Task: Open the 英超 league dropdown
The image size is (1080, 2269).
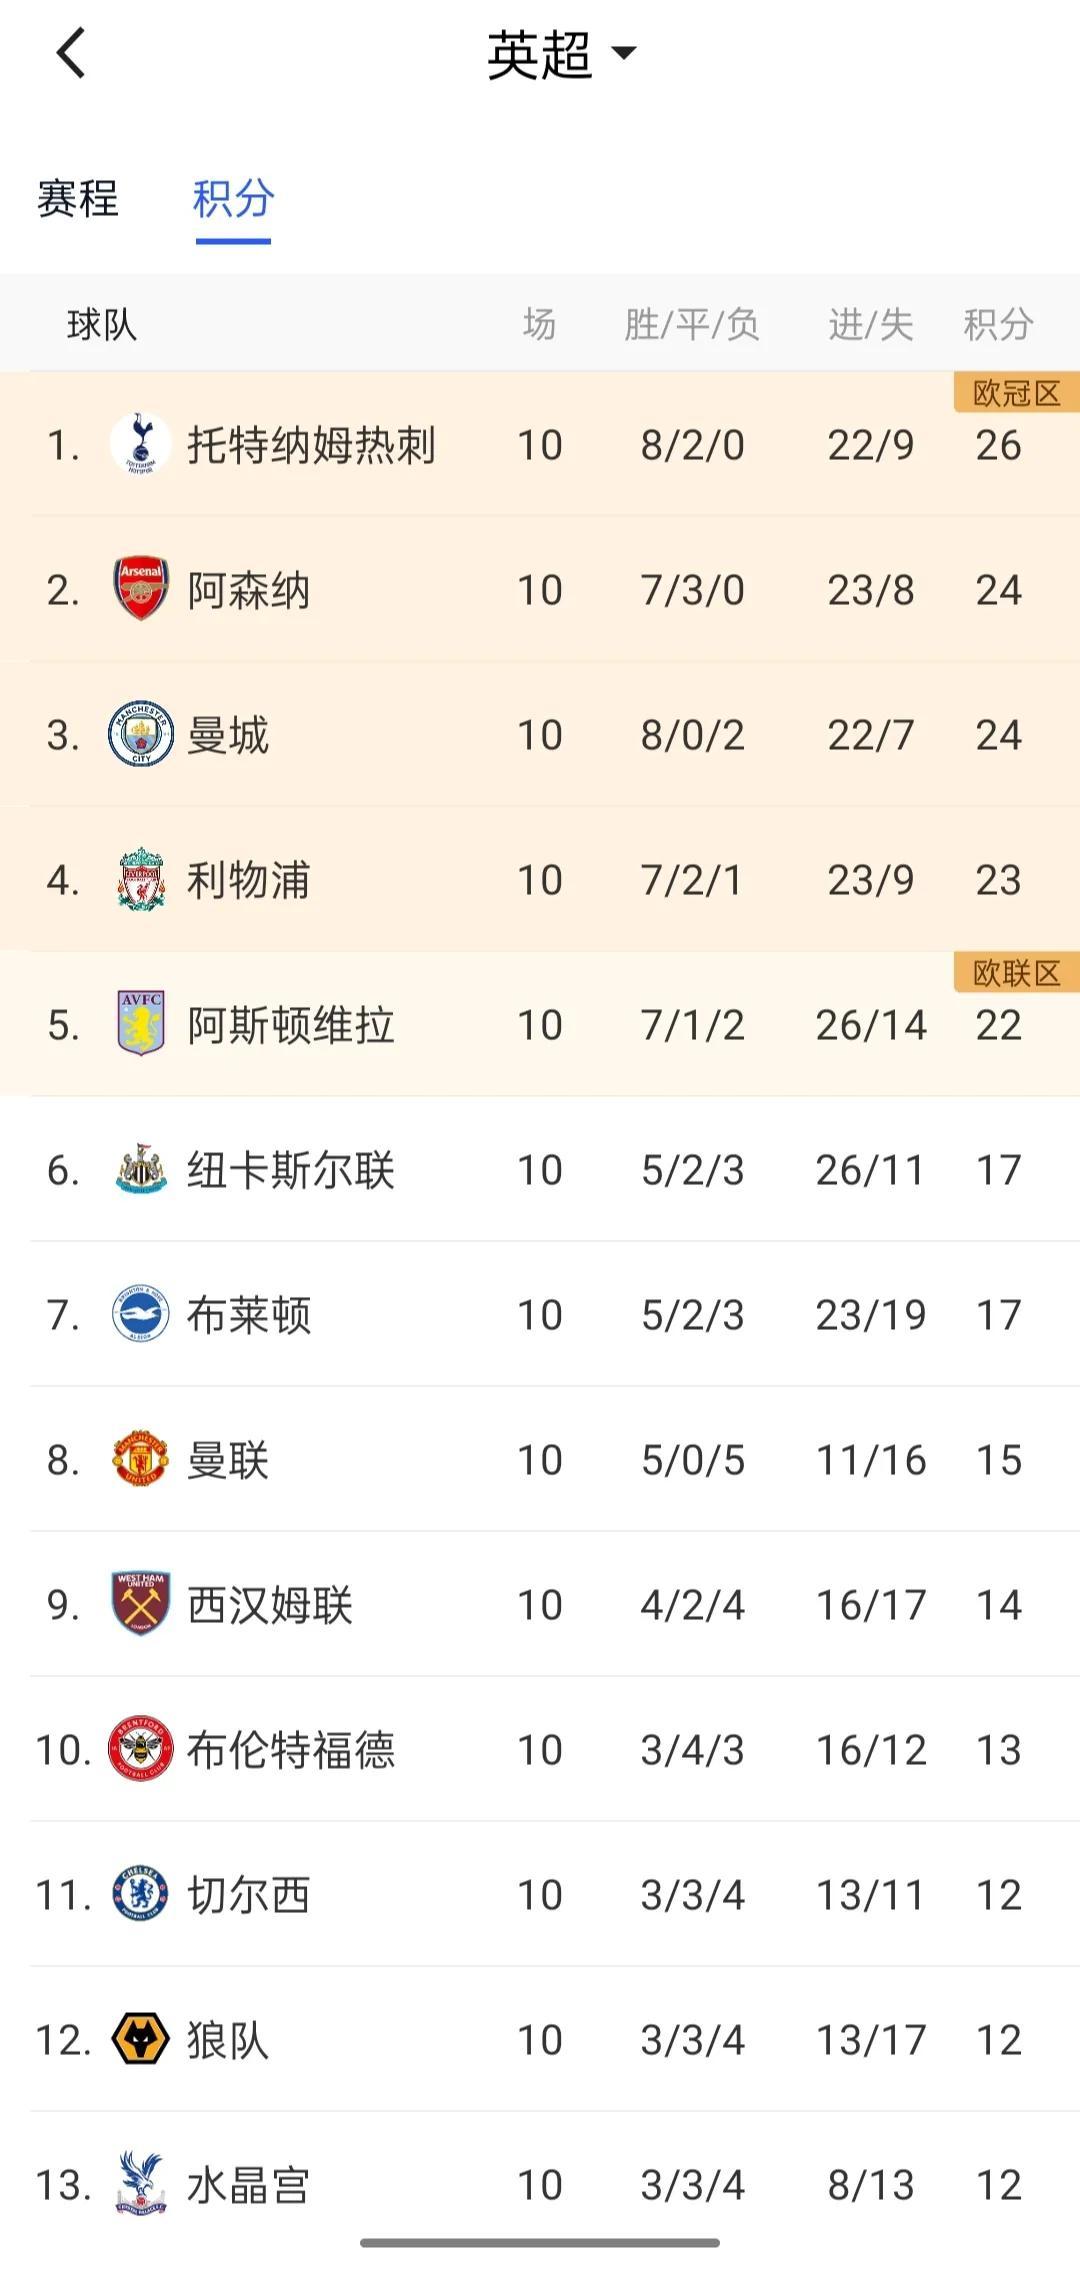Action: point(561,54)
